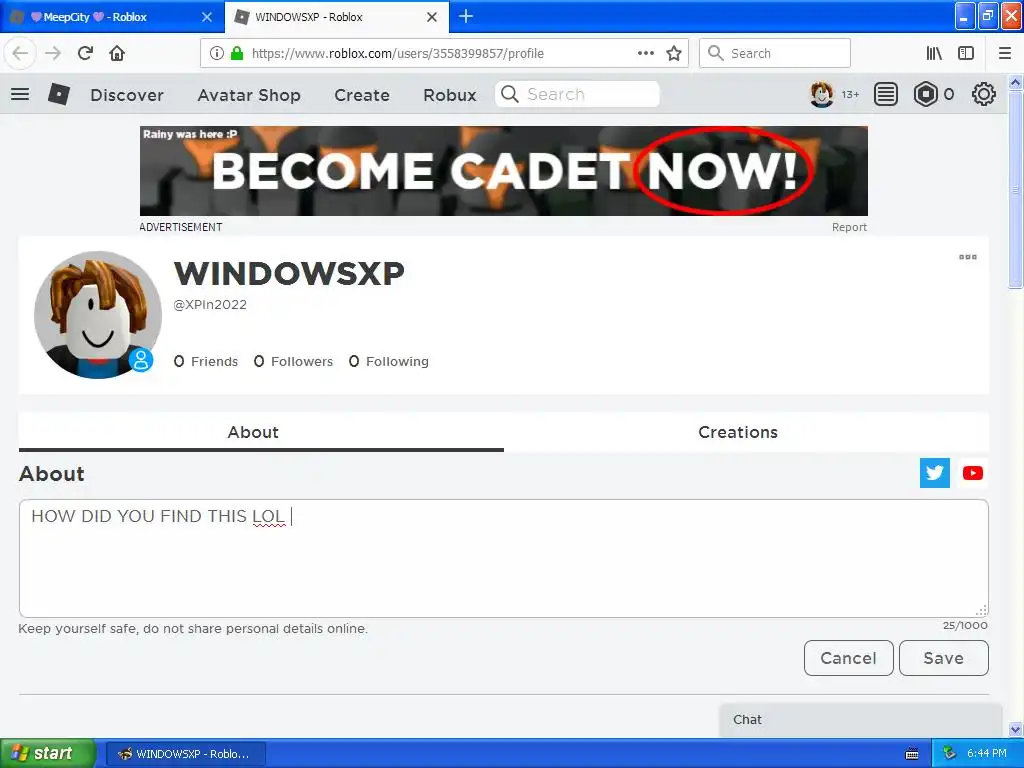
Task: Open the Robux page link
Action: coord(450,95)
